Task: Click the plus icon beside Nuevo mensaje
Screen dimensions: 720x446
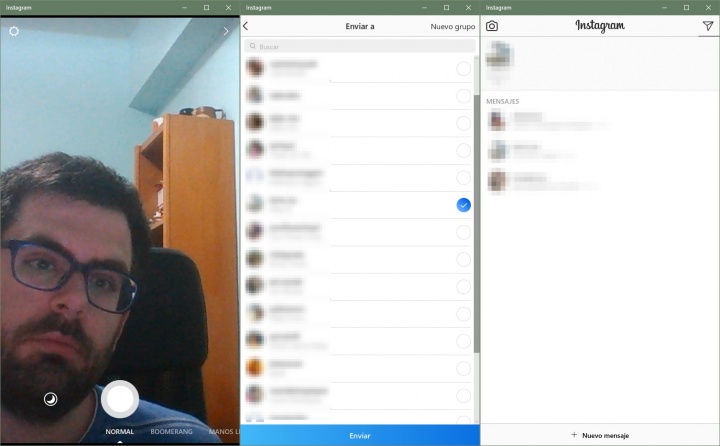Action: pos(574,435)
